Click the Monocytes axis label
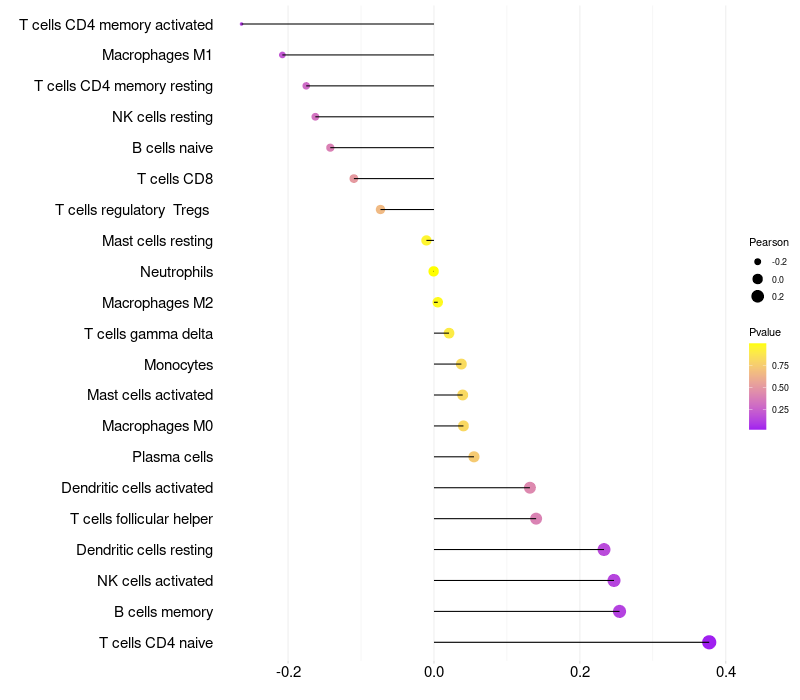The image size is (800, 700). (178, 364)
